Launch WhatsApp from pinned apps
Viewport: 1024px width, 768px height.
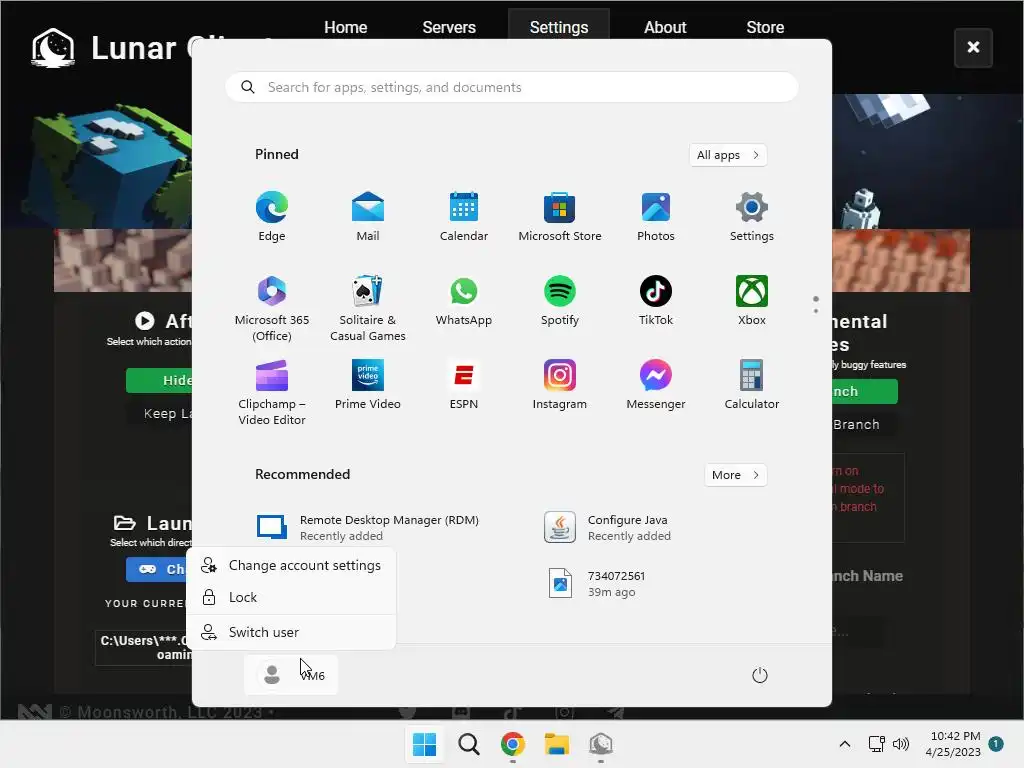[x=464, y=301]
